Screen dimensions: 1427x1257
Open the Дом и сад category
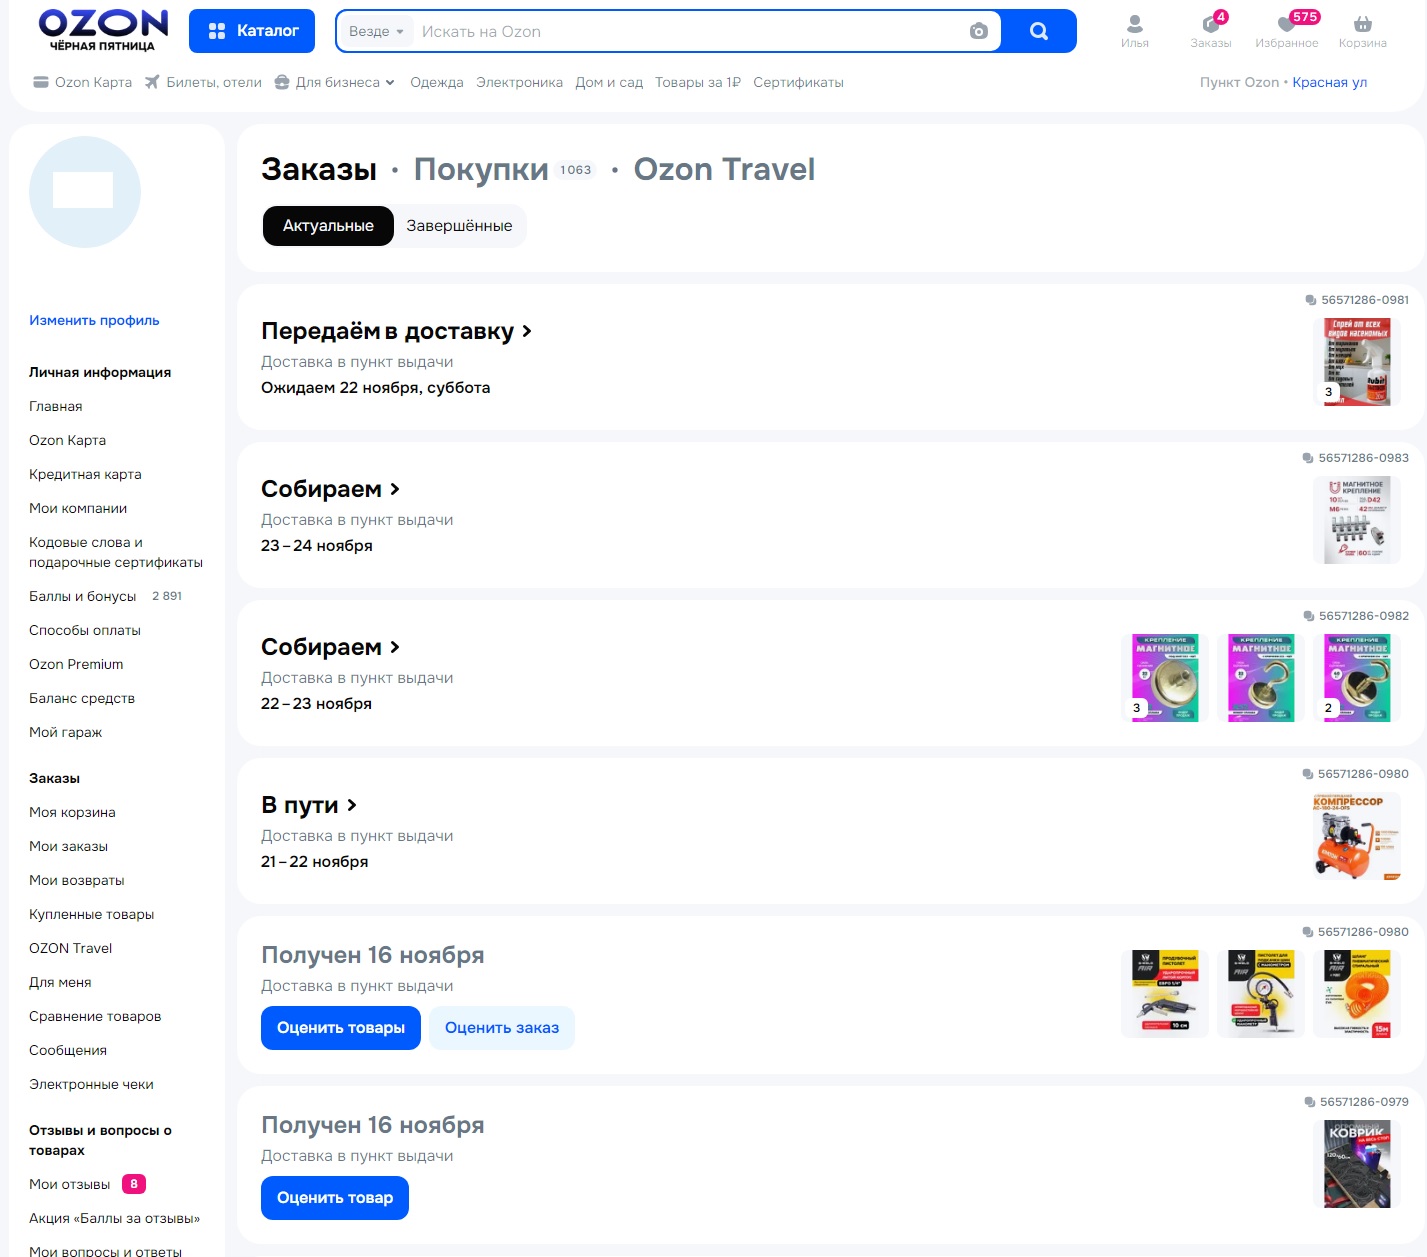tap(609, 82)
